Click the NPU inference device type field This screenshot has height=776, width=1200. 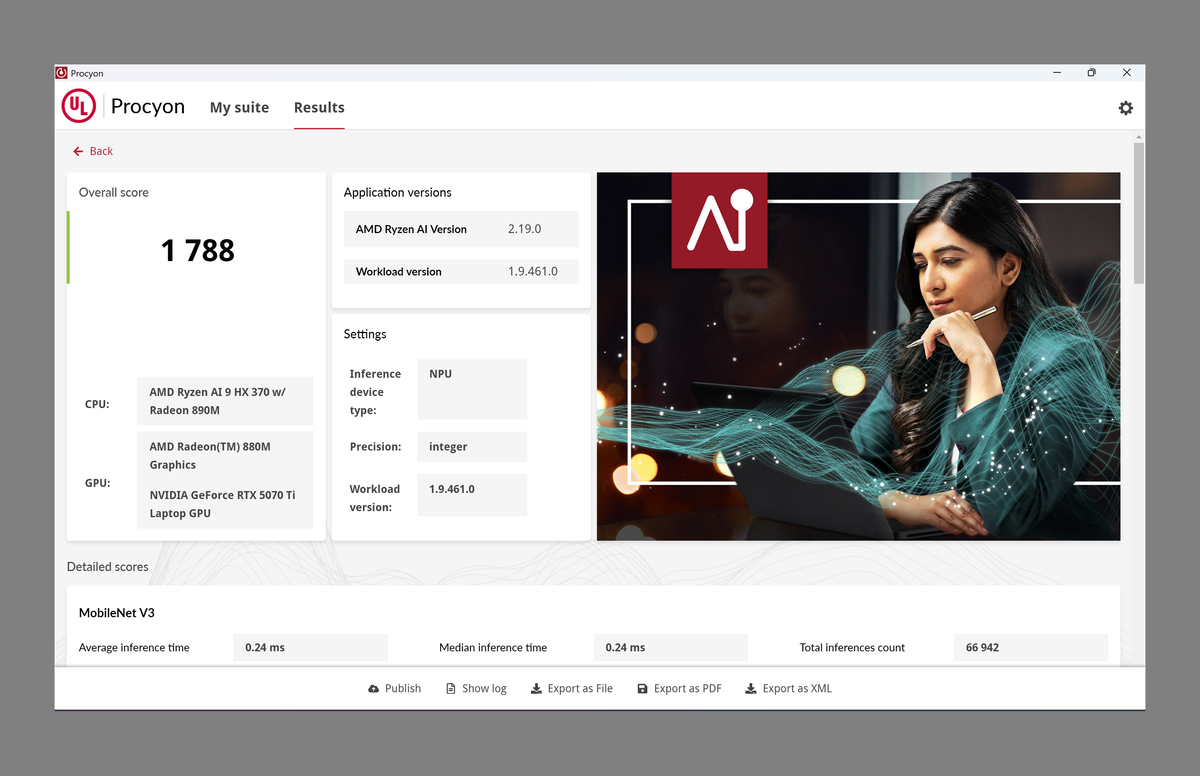pyautogui.click(x=471, y=389)
